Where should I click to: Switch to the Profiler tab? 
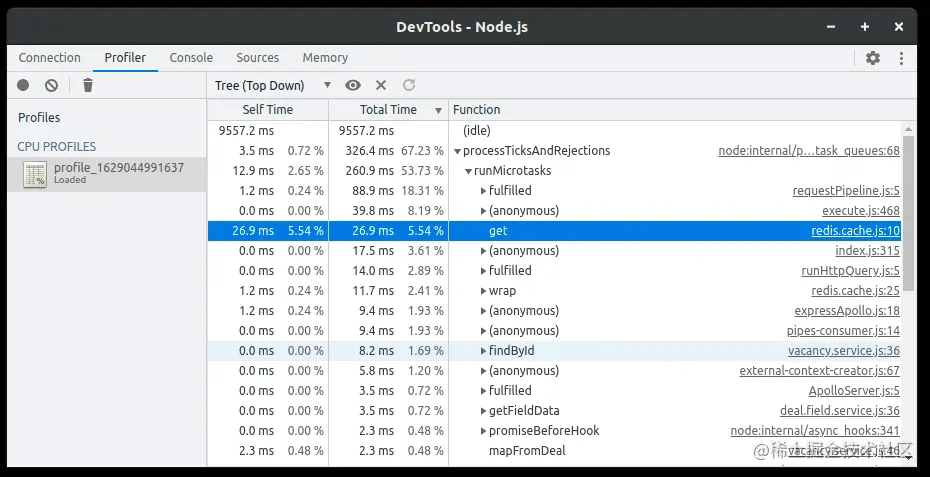[125, 58]
